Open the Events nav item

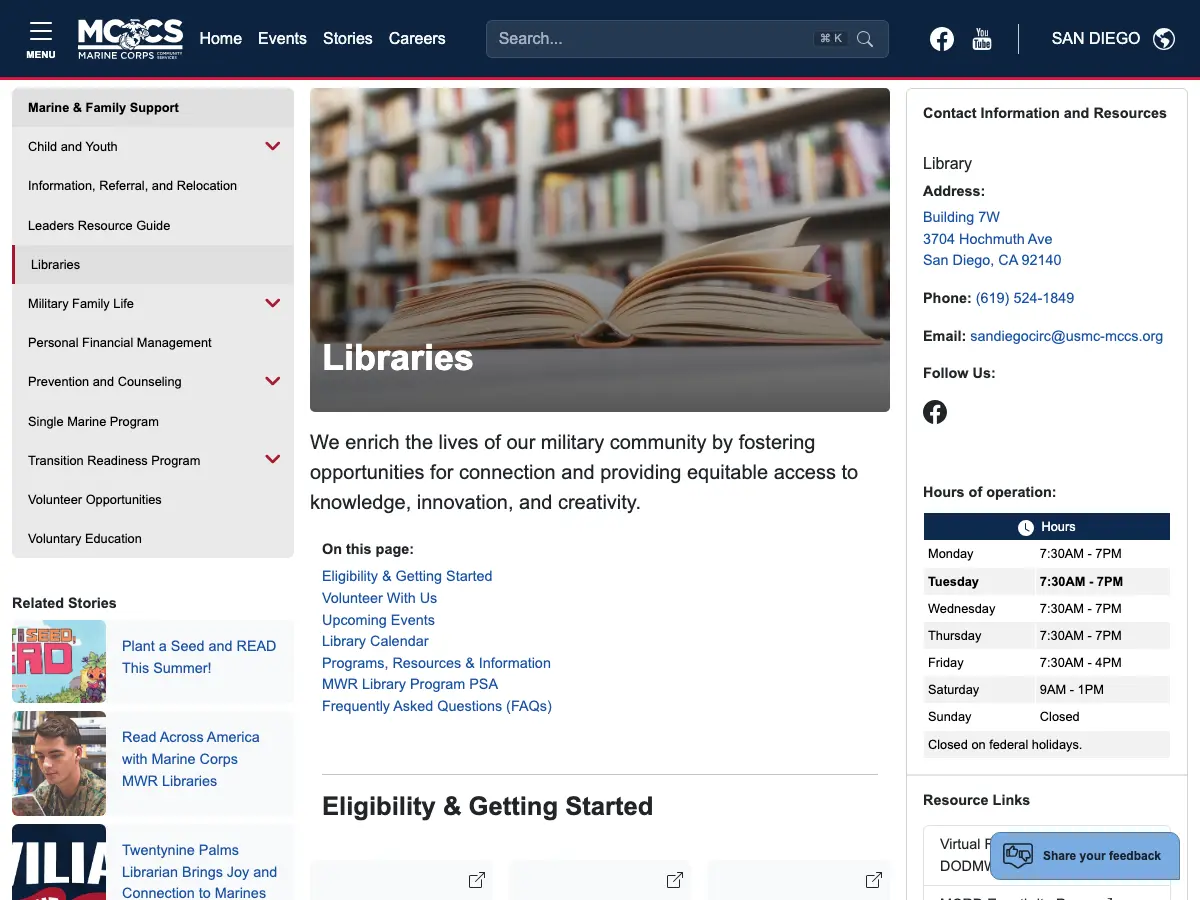[x=282, y=39]
